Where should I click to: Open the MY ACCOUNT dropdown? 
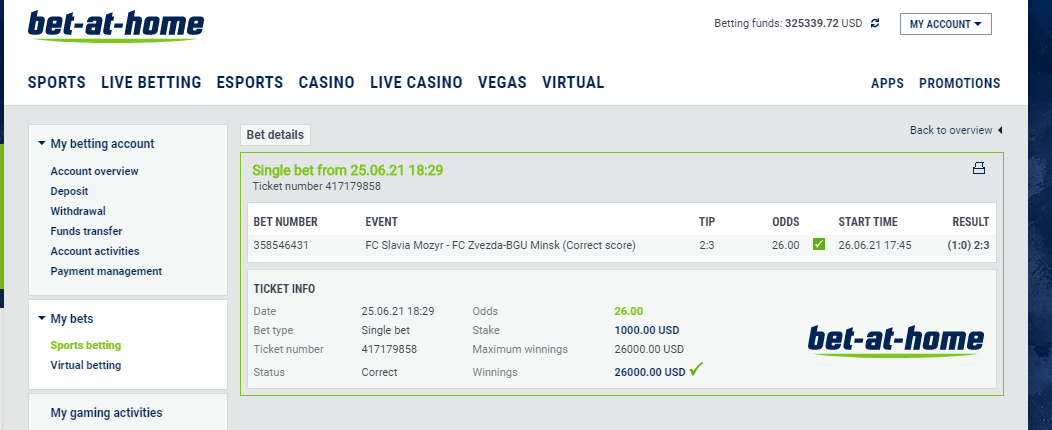pyautogui.click(x=945, y=24)
